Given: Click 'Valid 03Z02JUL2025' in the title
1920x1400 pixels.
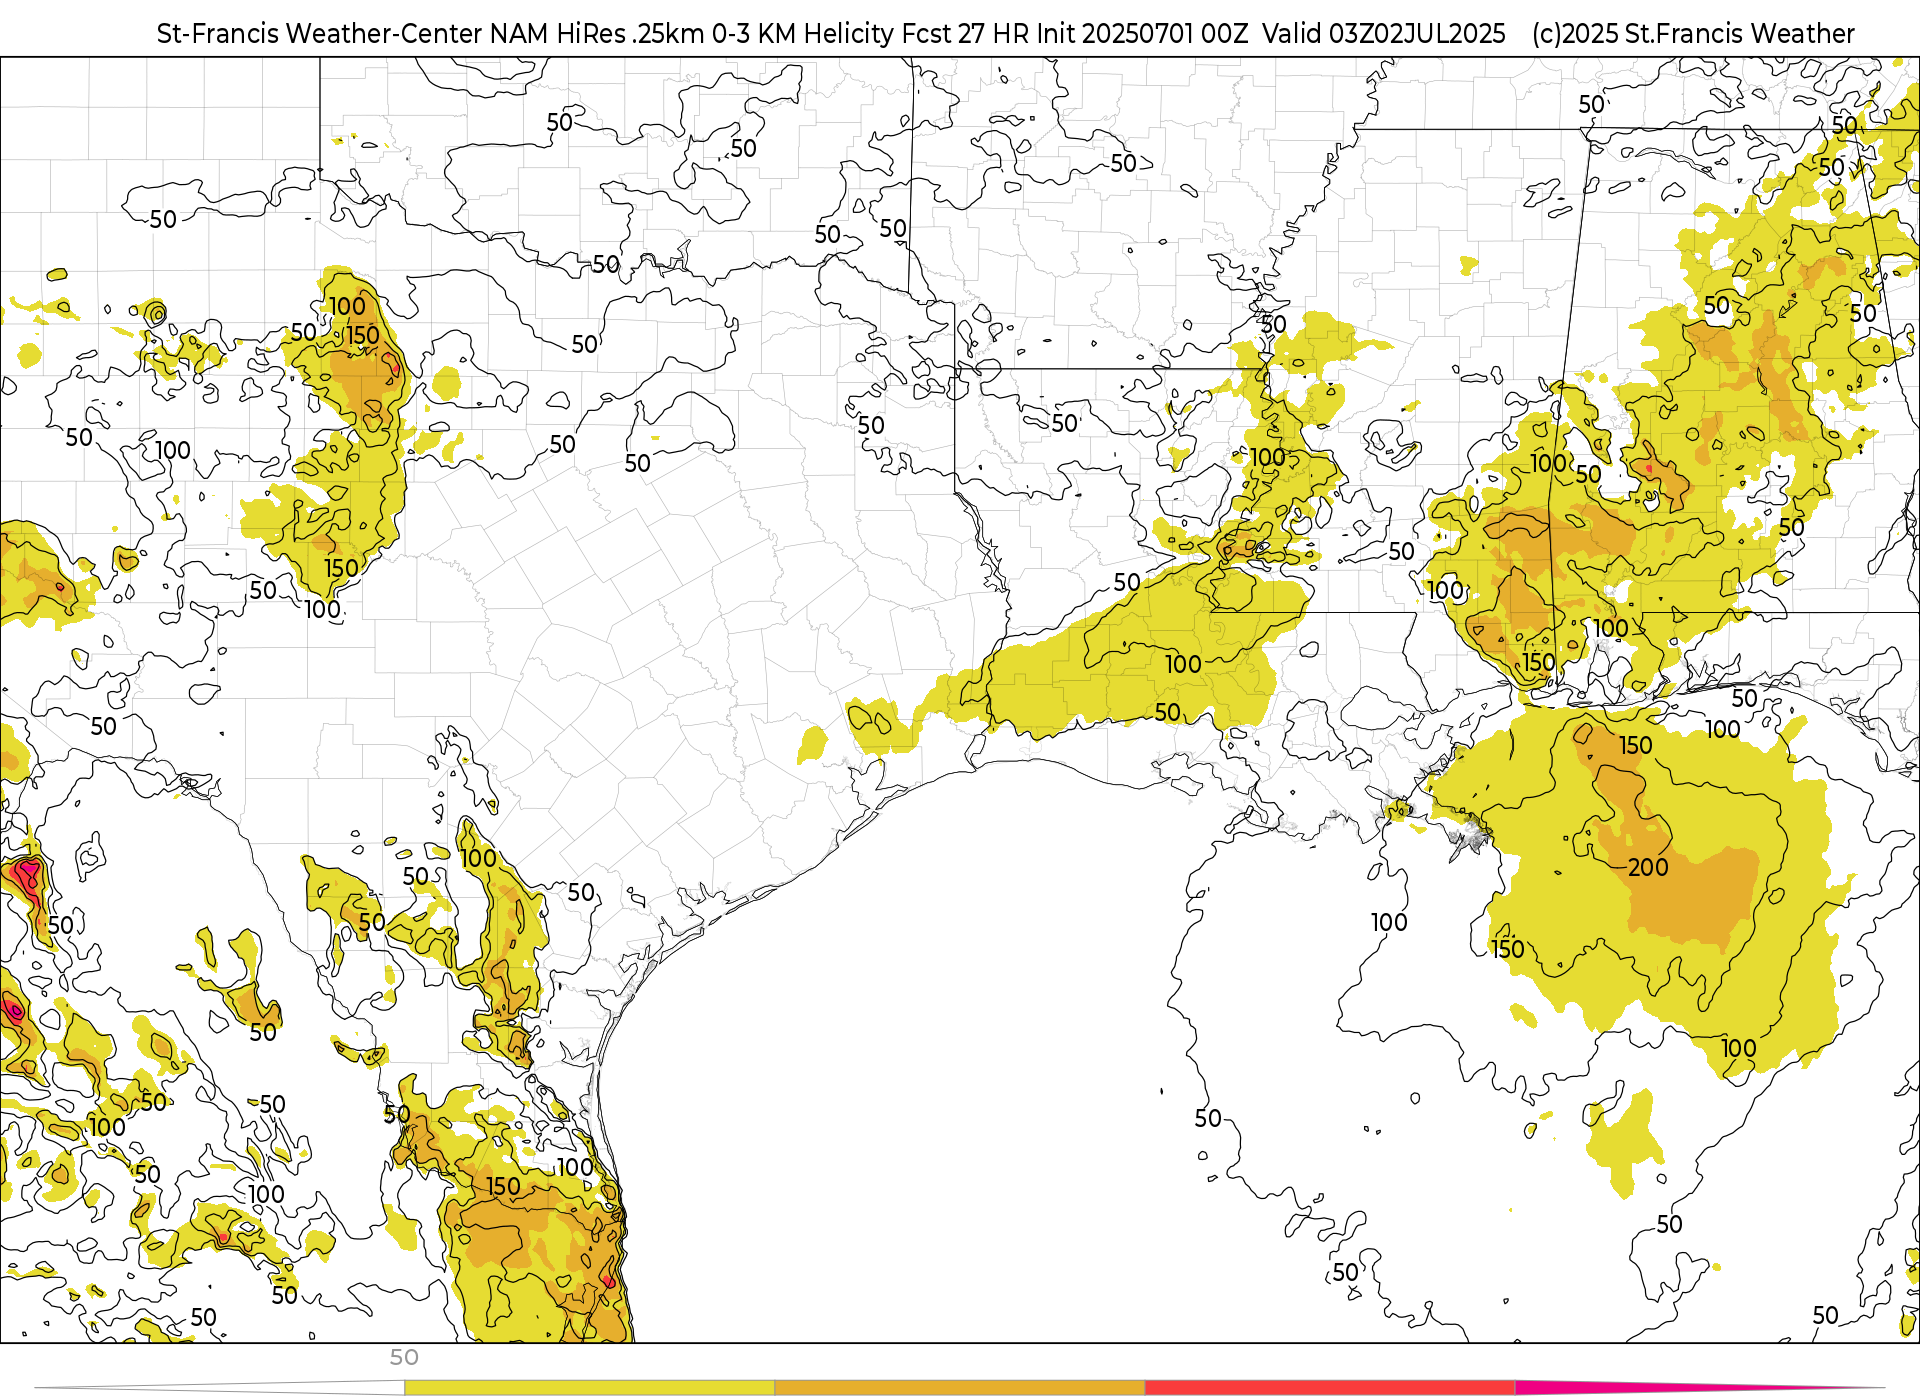Looking at the screenshot, I should tap(1384, 34).
